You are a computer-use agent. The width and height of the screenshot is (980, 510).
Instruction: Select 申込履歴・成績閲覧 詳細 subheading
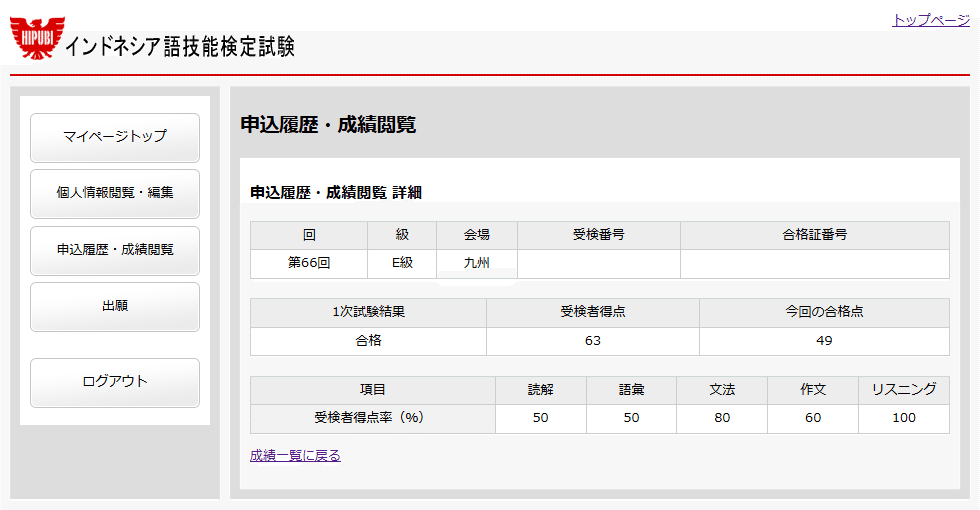tap(336, 192)
